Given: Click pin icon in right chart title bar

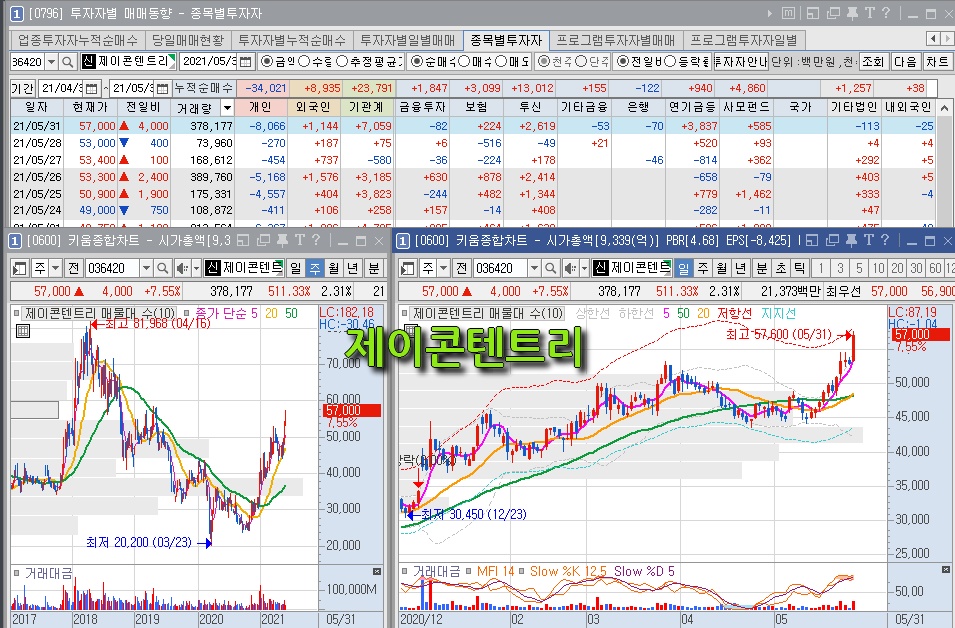Looking at the screenshot, I should (x=851, y=241).
